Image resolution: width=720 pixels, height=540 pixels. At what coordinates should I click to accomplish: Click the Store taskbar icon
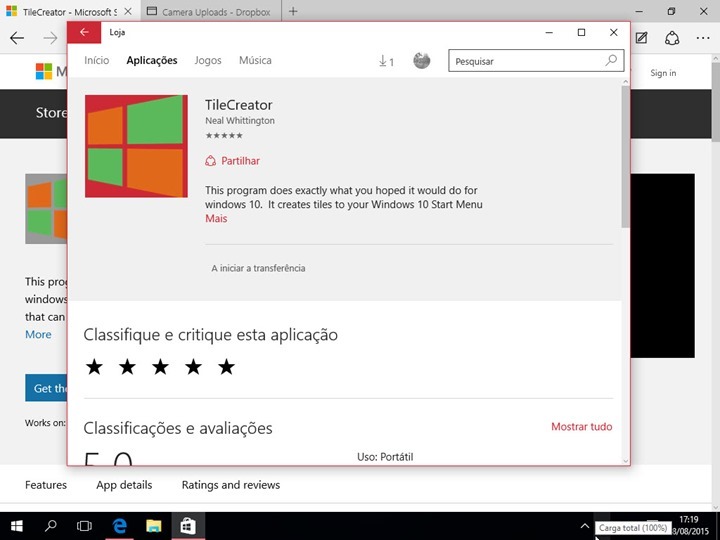(188, 526)
